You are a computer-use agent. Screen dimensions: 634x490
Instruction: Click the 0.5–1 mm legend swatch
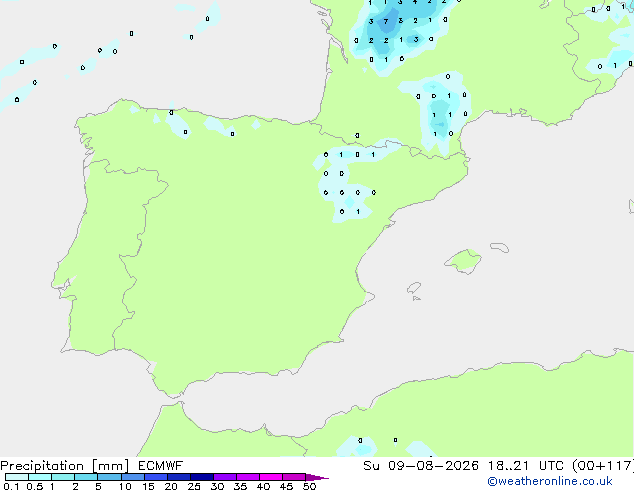[40, 477]
